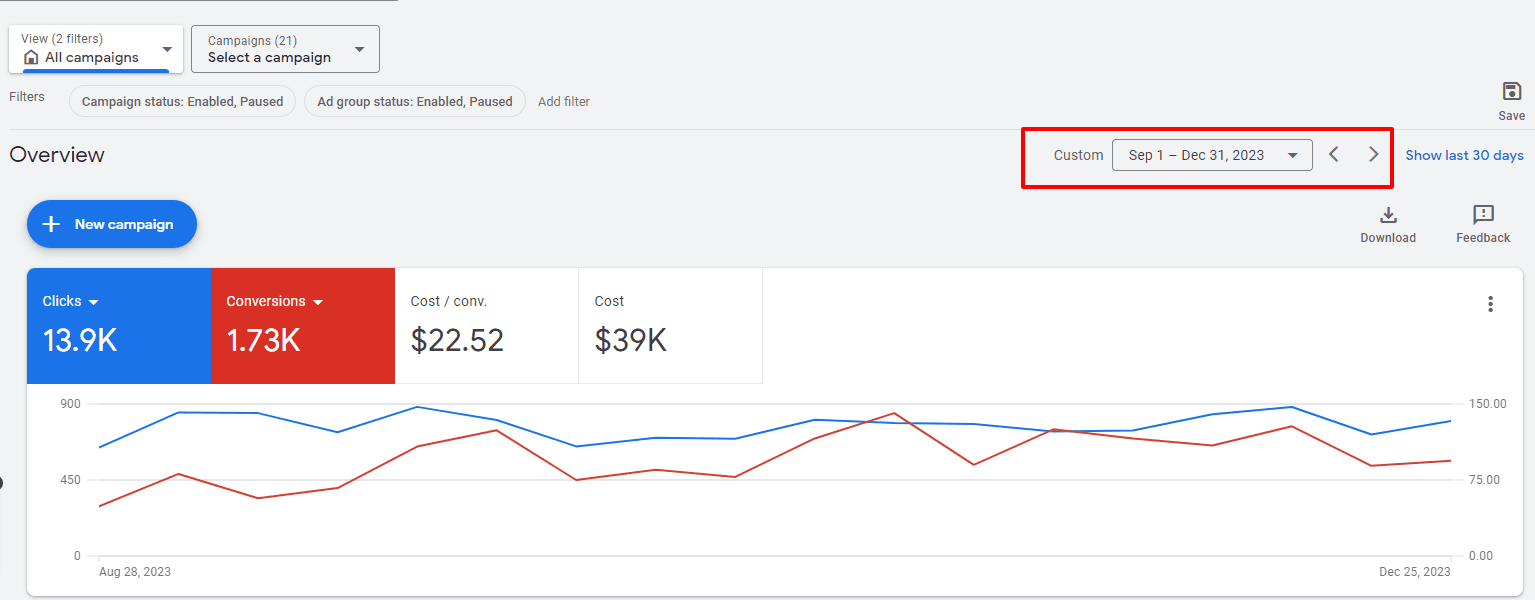Open the Sep 1 – Dec 31, 2023 date picker
The width and height of the screenshot is (1535, 600).
[x=1211, y=155]
